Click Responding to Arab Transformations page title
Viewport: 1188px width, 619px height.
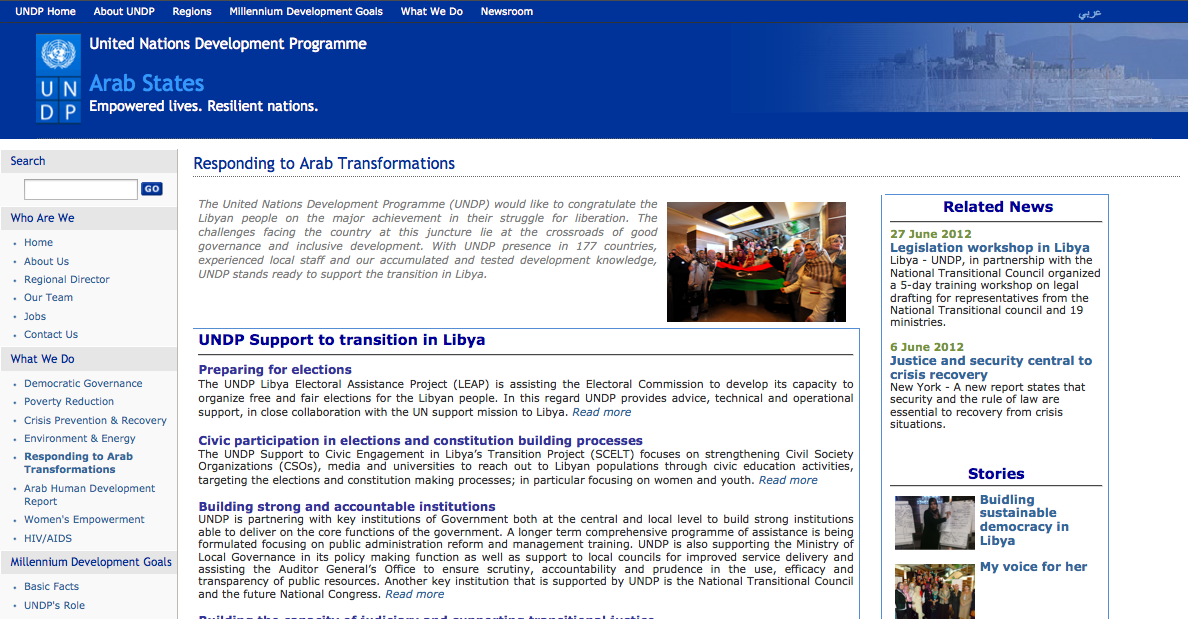[324, 164]
